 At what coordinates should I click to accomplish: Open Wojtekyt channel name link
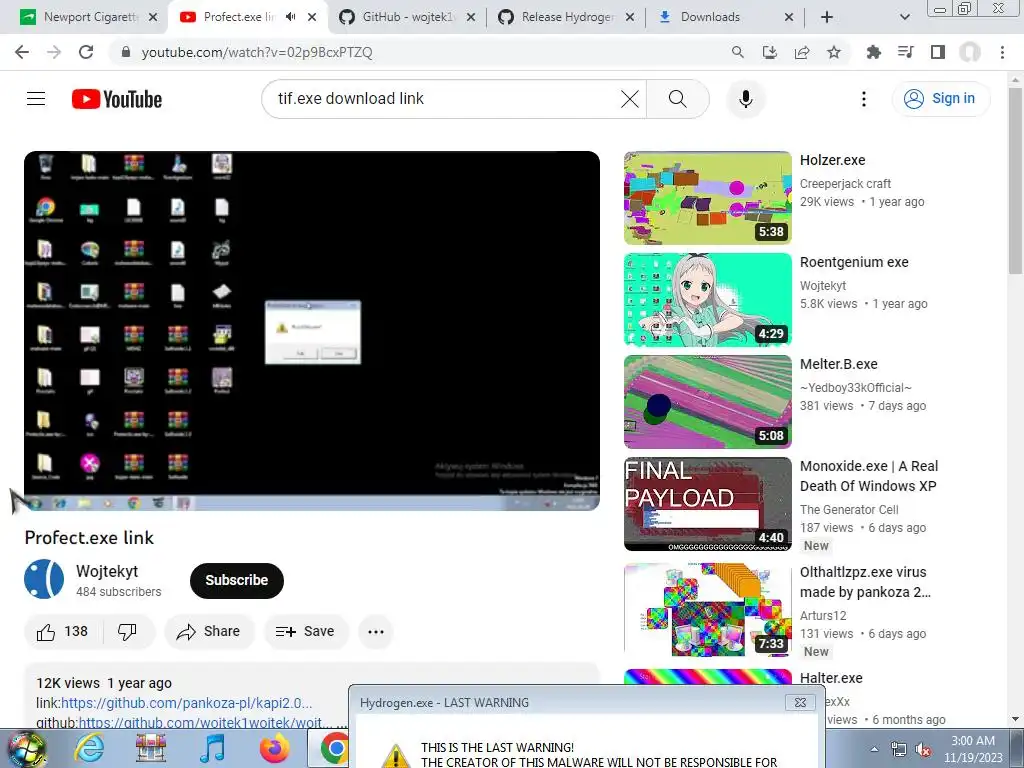pyautogui.click(x=107, y=571)
